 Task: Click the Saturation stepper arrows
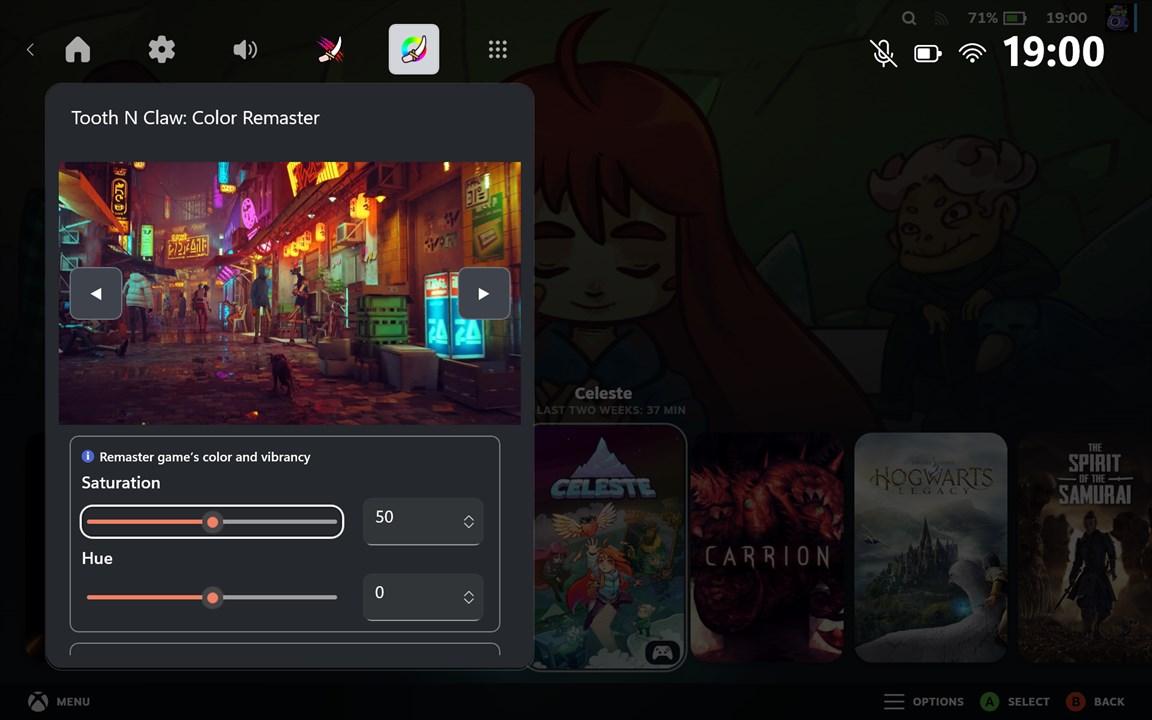[x=468, y=522]
